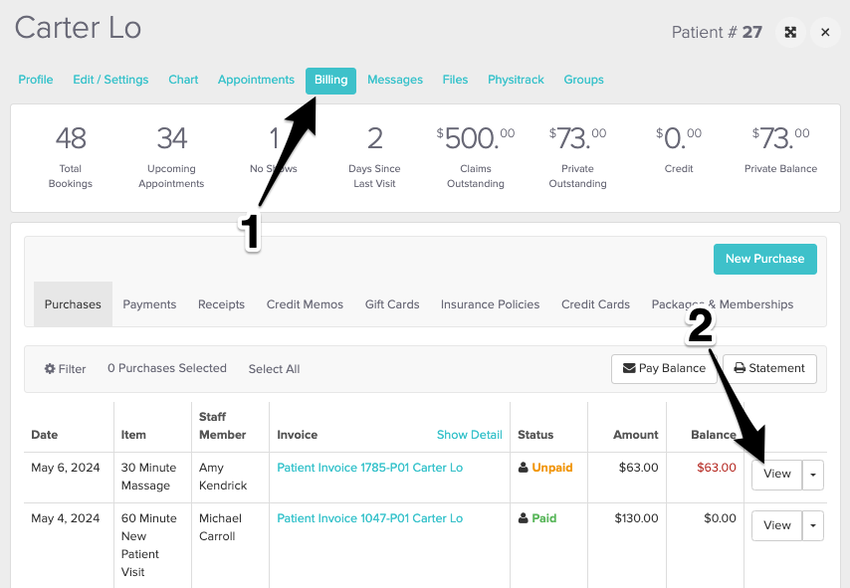Select the Billing tab
This screenshot has height=588, width=850.
click(x=331, y=80)
